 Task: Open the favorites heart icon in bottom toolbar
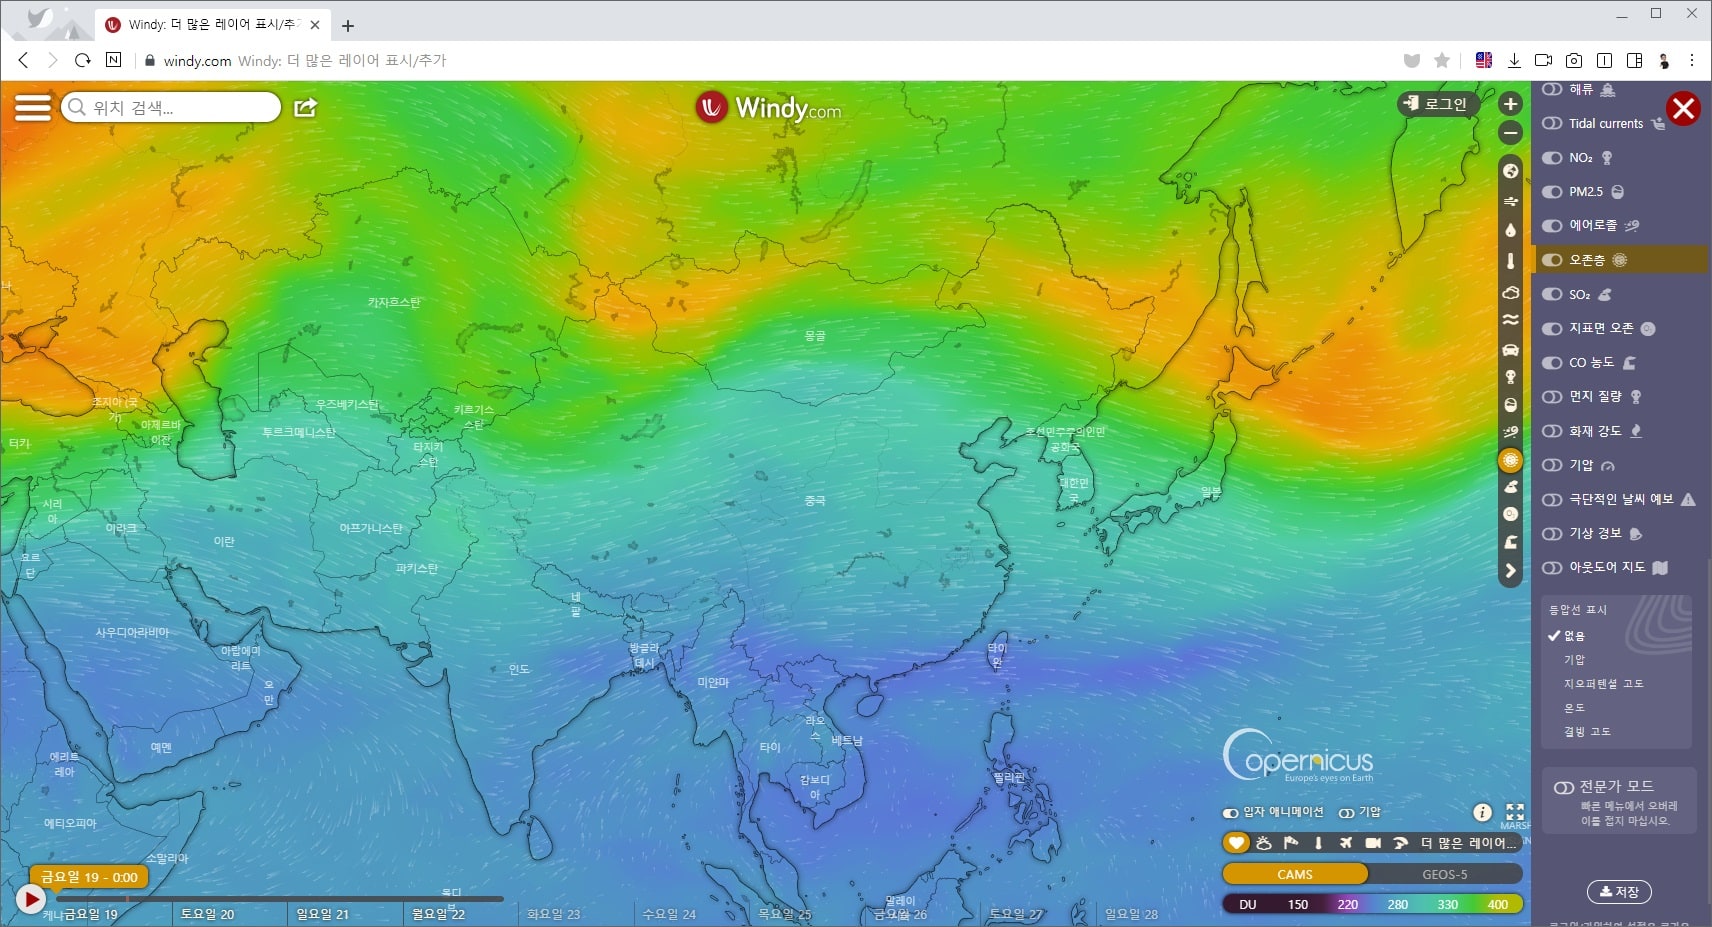(x=1236, y=843)
